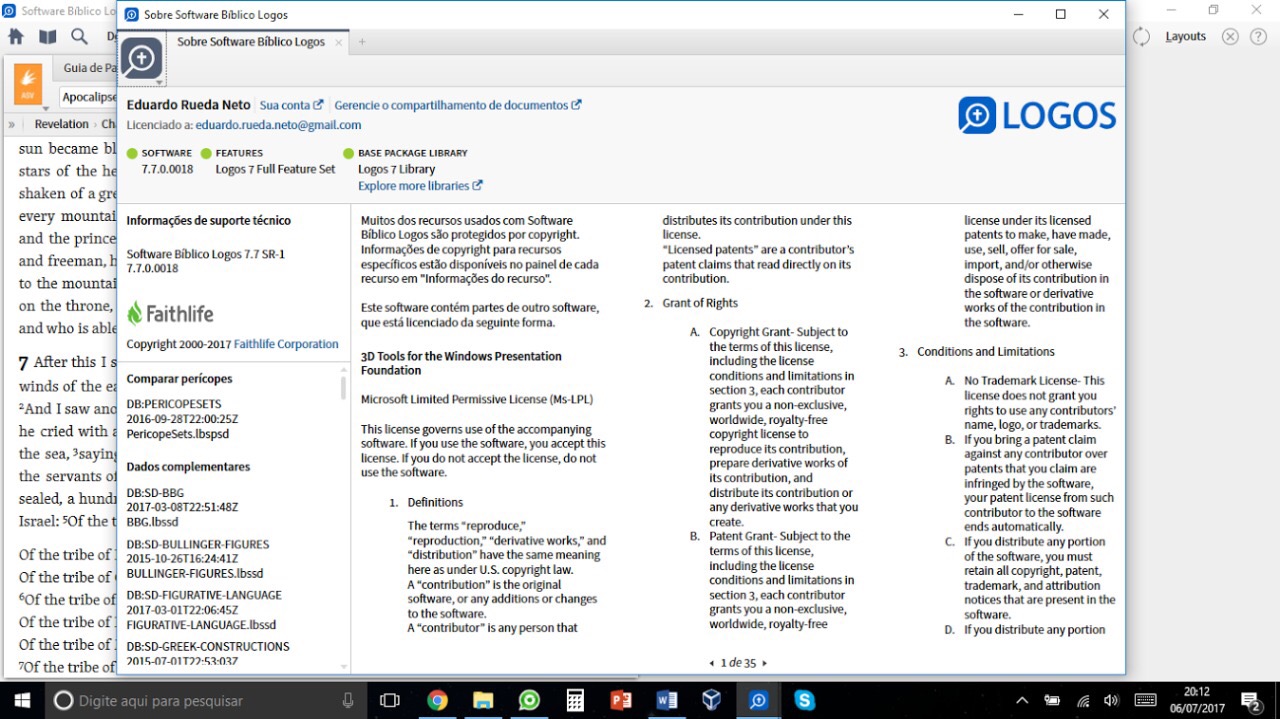Screen dimensions: 1280x719
Task: Open PowerPoint from the taskbar
Action: point(621,700)
